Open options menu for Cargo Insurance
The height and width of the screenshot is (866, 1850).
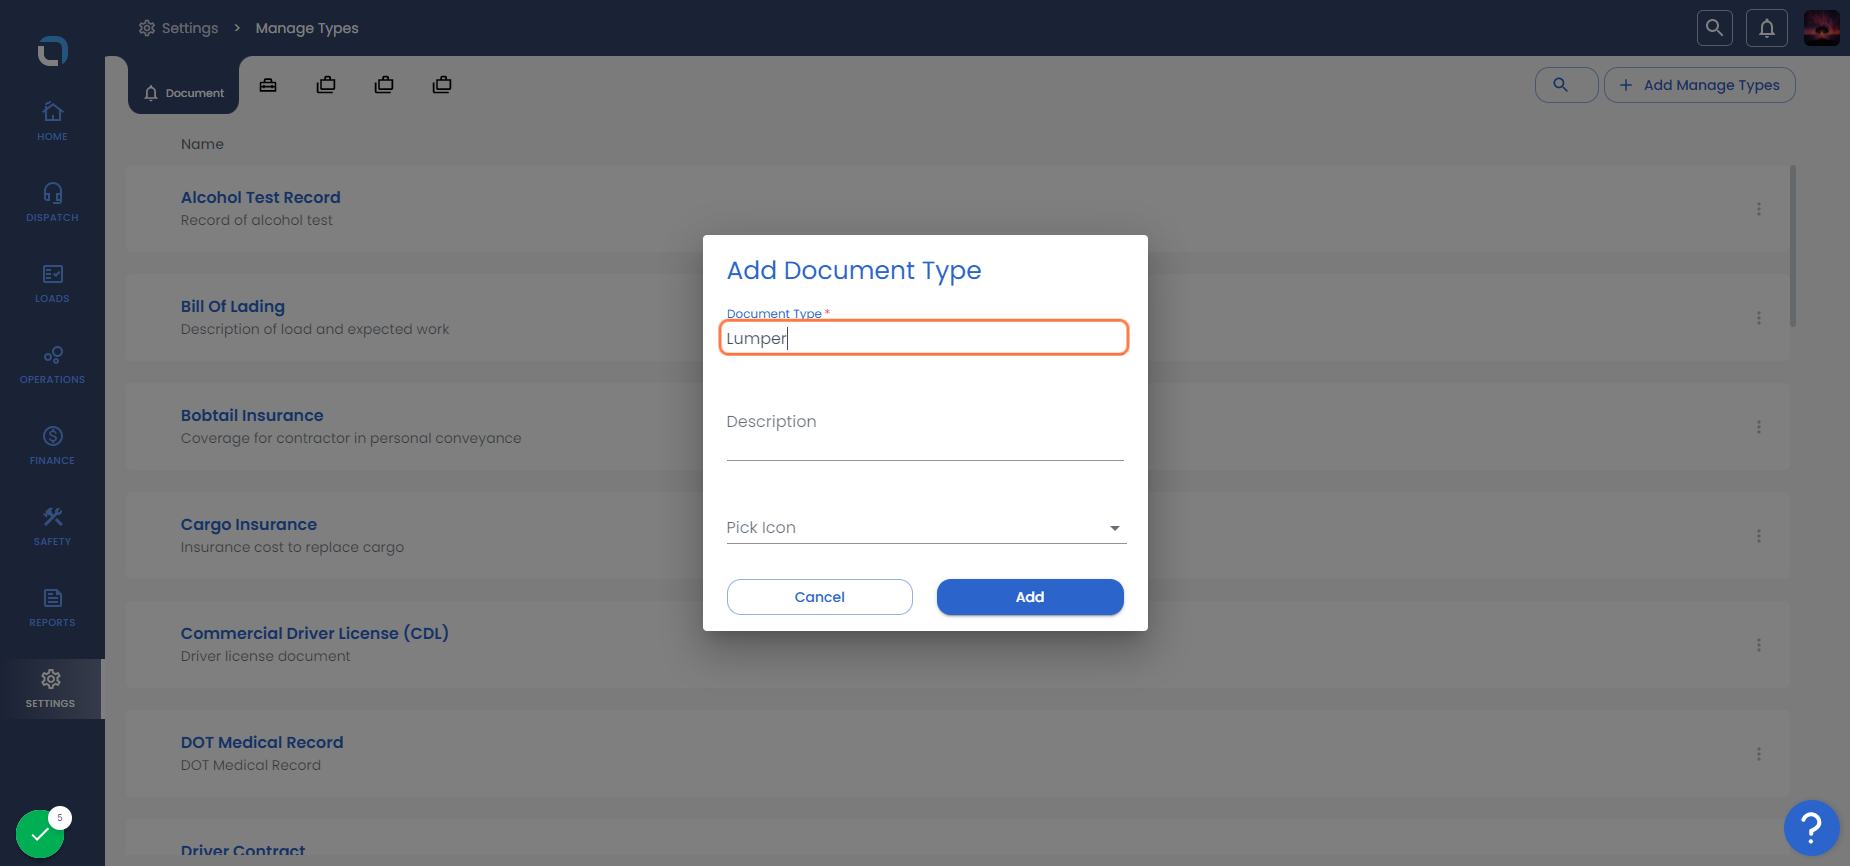pos(1758,536)
